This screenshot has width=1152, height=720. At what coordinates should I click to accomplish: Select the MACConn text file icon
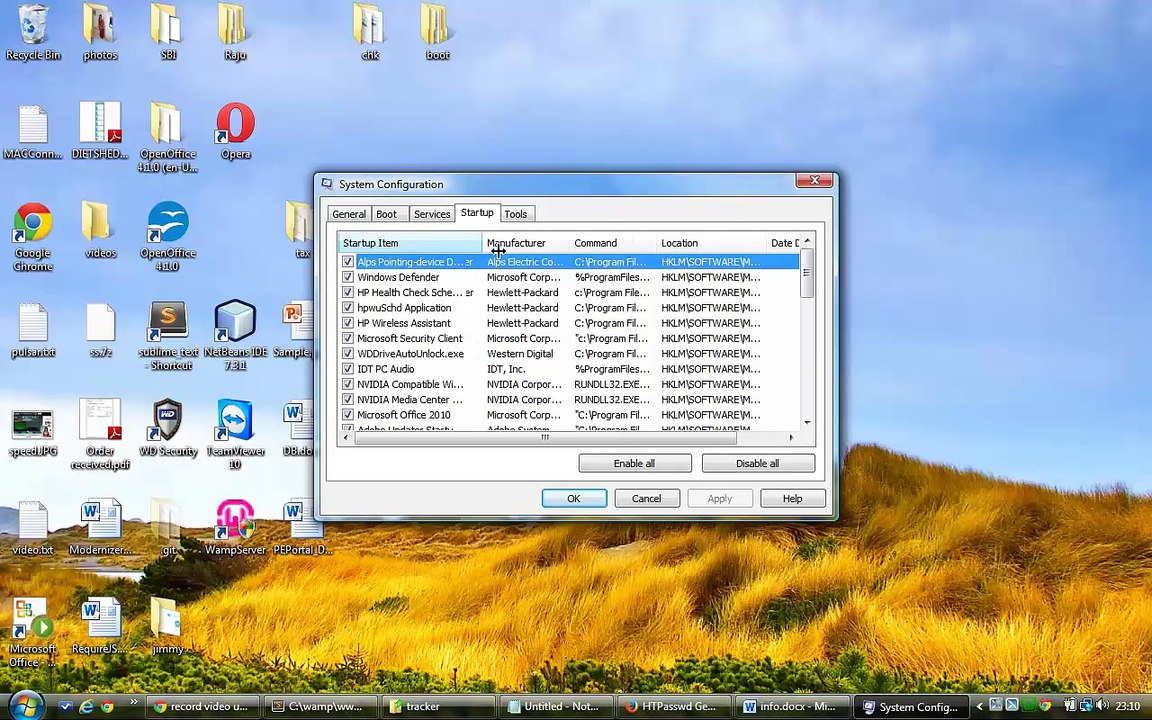tap(32, 131)
